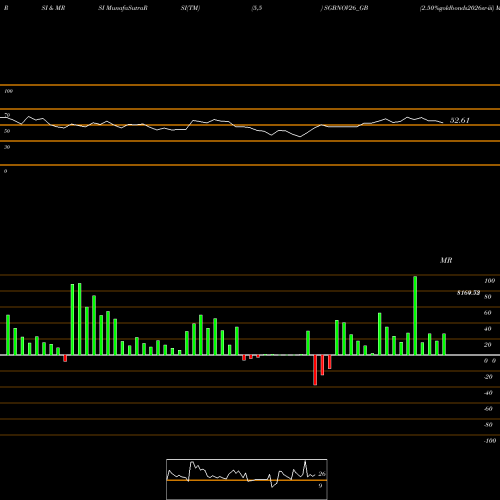Image resolution: width=500 pixels, height=500 pixels.
Task: Click the MR axis label -20
Action: [x=488, y=377]
